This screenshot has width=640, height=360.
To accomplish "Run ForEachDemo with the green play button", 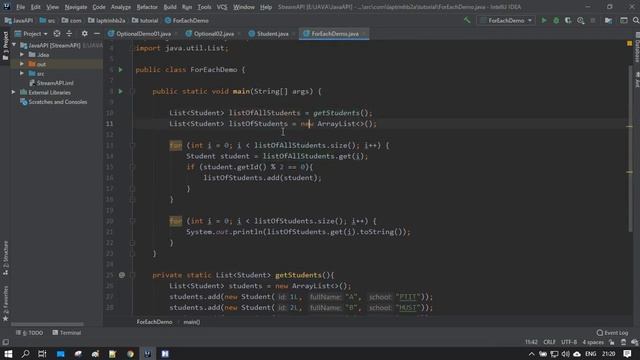I will 544,20.
